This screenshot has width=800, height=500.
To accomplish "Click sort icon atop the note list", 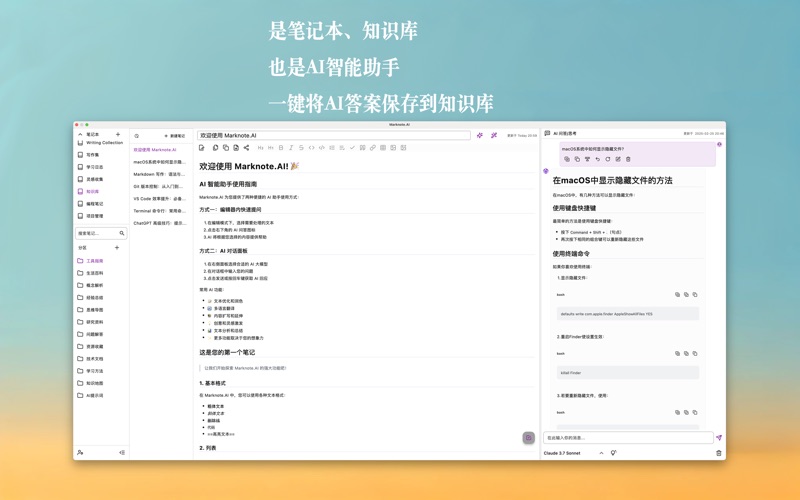I will point(137,136).
